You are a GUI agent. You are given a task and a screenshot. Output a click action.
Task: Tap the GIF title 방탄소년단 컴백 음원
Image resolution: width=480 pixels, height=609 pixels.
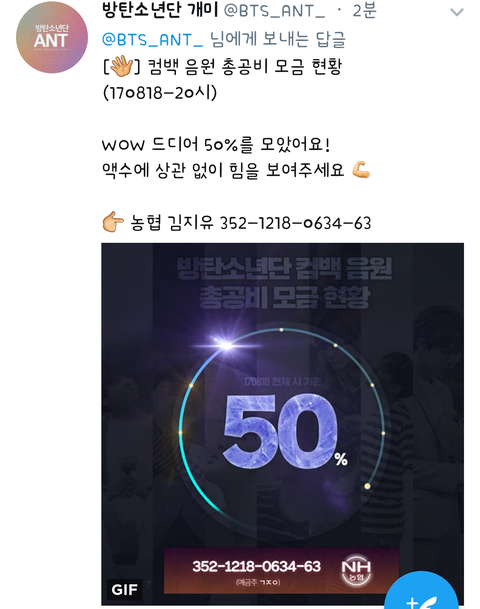click(284, 268)
